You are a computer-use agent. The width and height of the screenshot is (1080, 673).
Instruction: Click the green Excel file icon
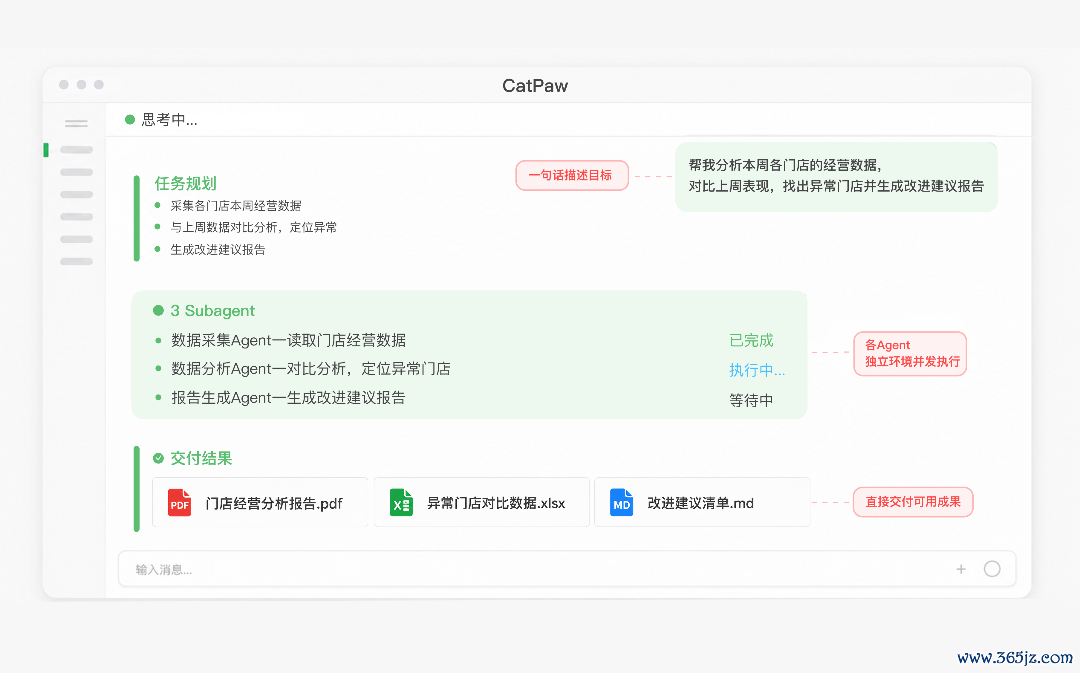click(x=401, y=503)
